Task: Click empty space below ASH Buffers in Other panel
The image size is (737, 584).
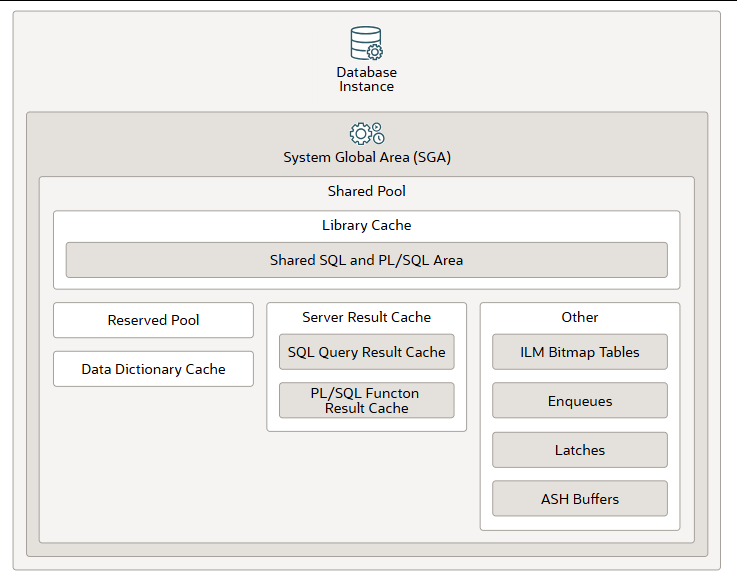Action: click(580, 523)
